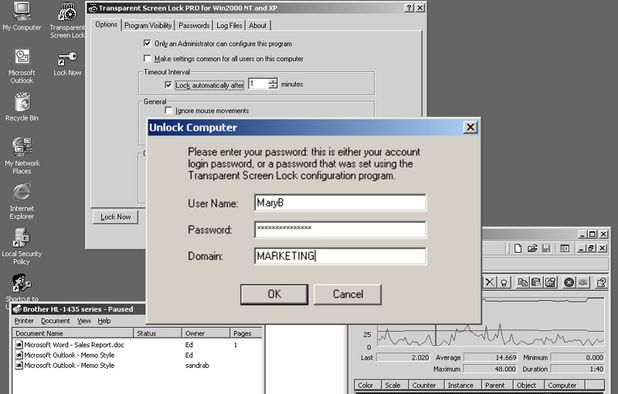
Task: Click the Freeze Display red circle icon
Action: (x=569, y=282)
